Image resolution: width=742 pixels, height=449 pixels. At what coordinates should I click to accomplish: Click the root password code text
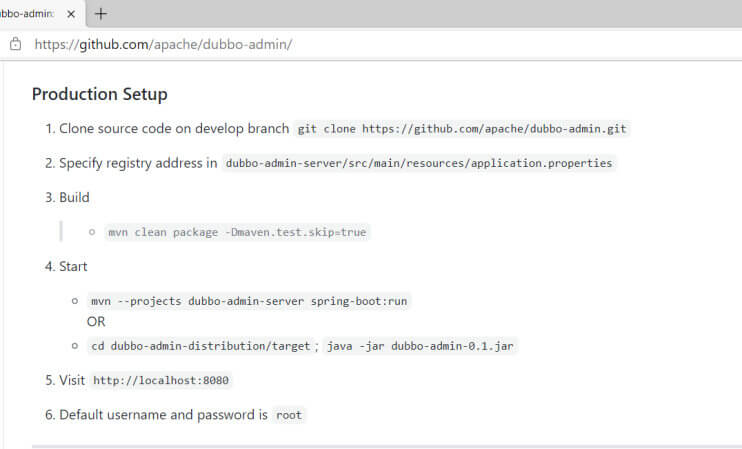point(289,415)
